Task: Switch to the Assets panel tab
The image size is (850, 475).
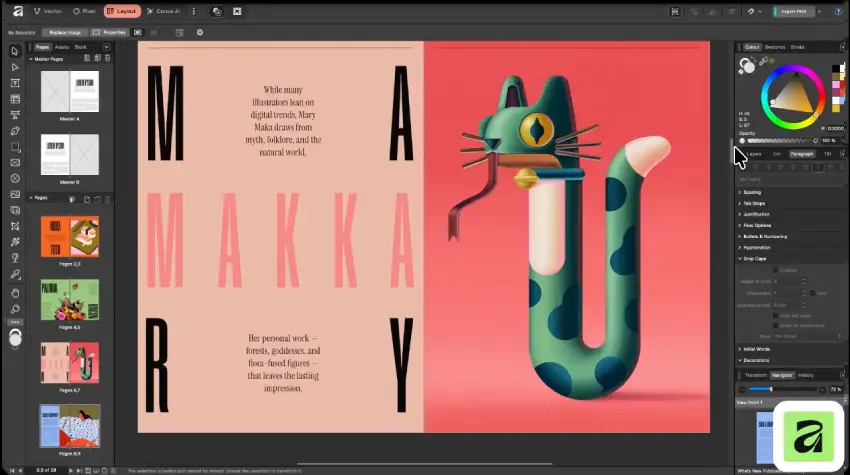Action: tap(62, 47)
